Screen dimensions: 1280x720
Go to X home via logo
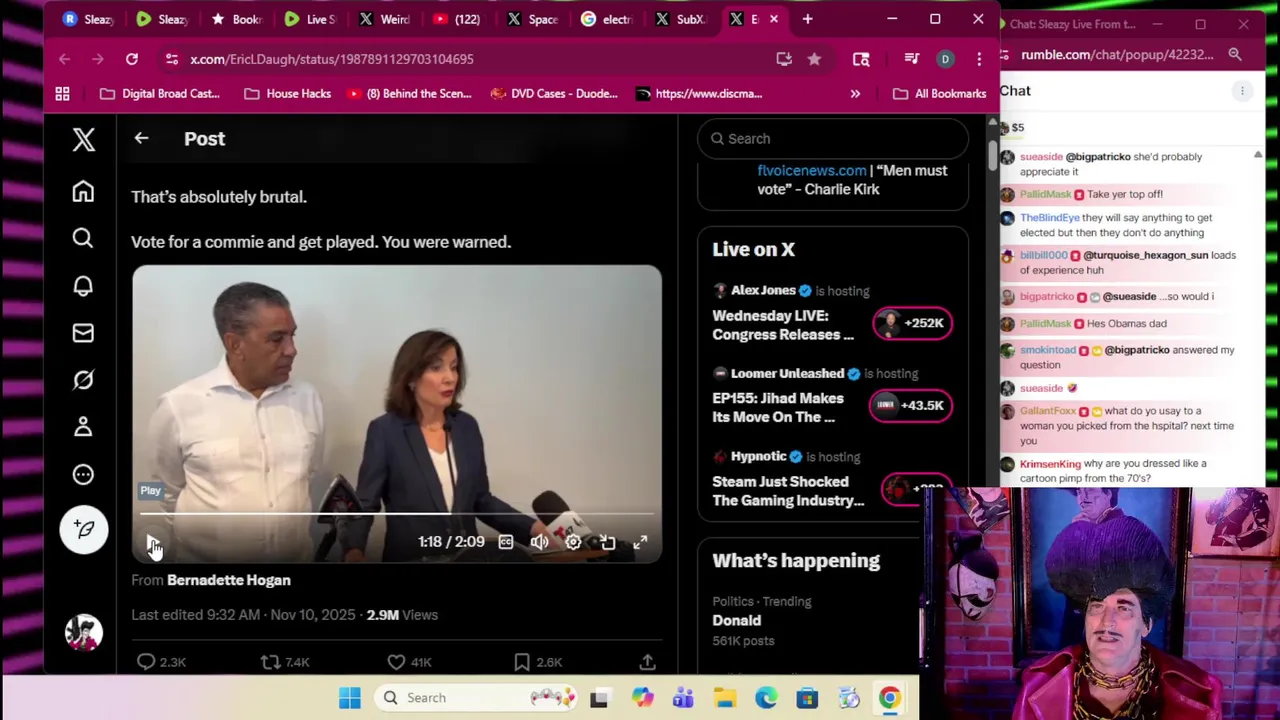83,139
